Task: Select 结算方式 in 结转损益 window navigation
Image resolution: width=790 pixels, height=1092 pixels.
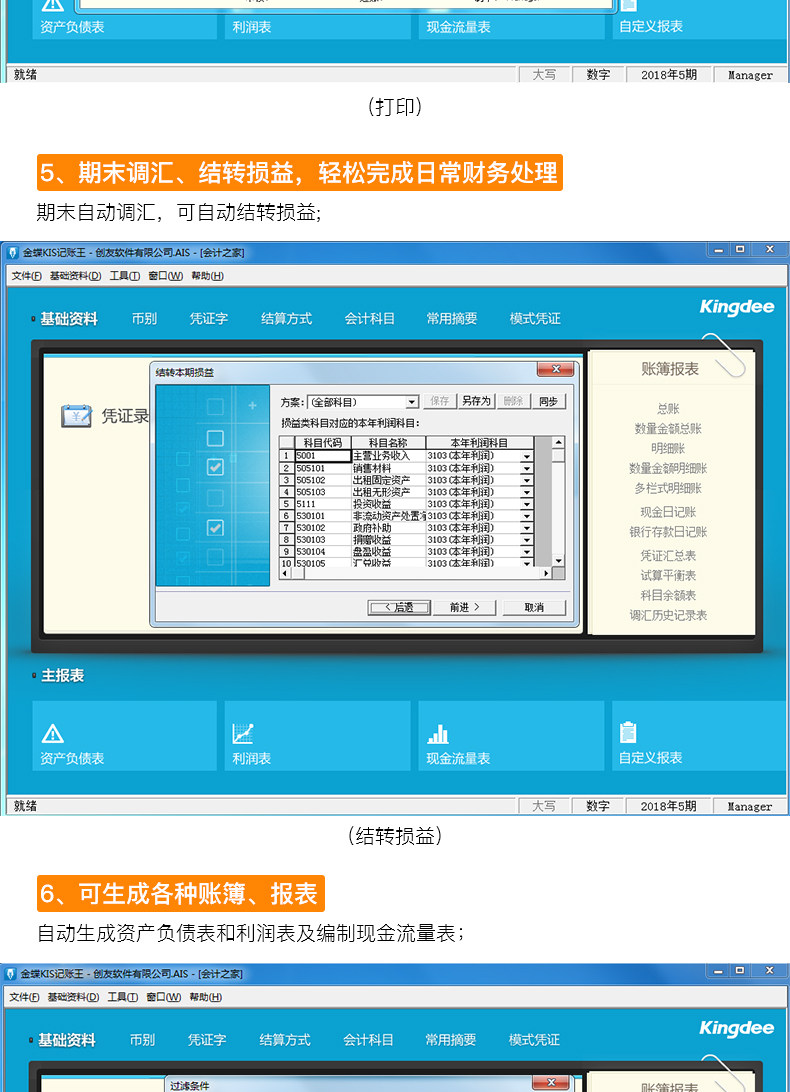Action: 286,318
